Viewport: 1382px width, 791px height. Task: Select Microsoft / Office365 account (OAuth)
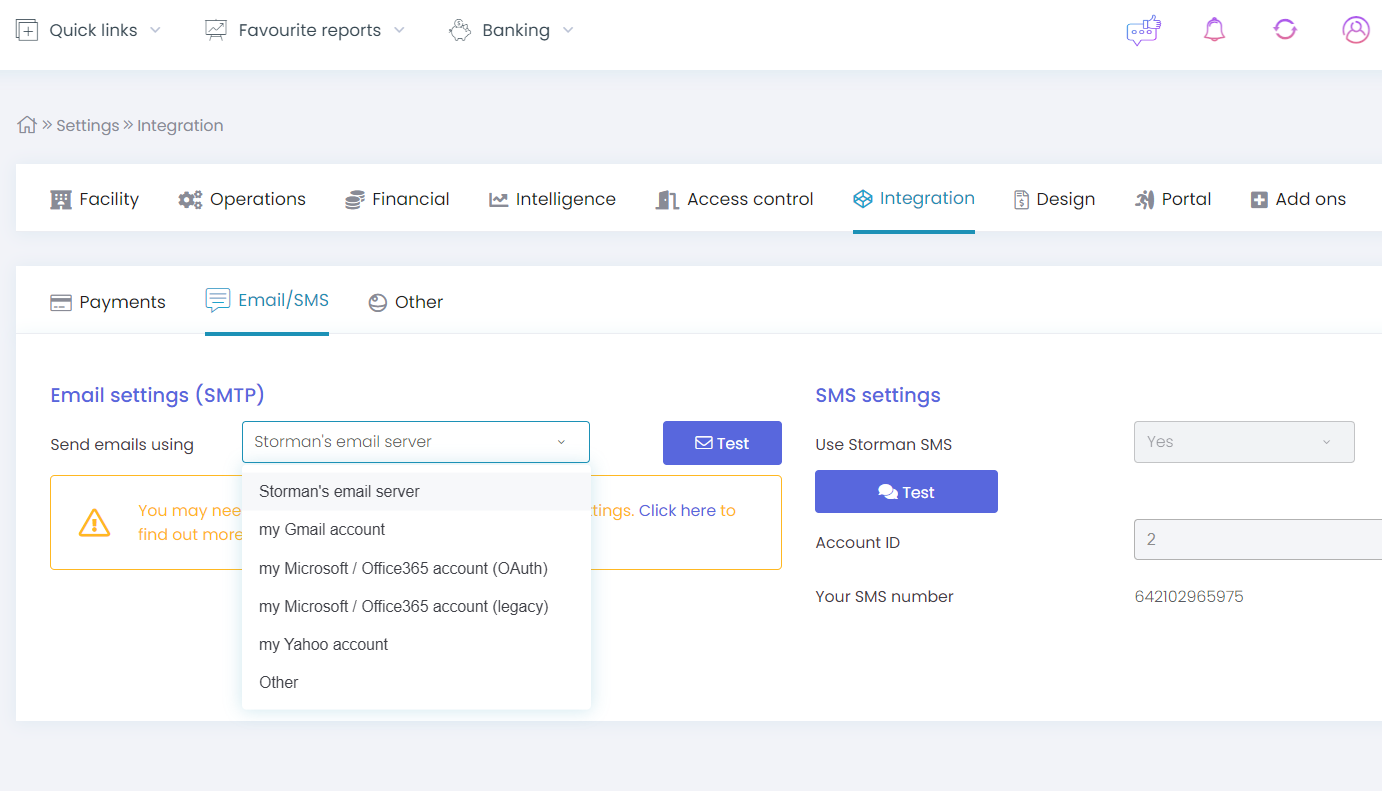(416, 568)
